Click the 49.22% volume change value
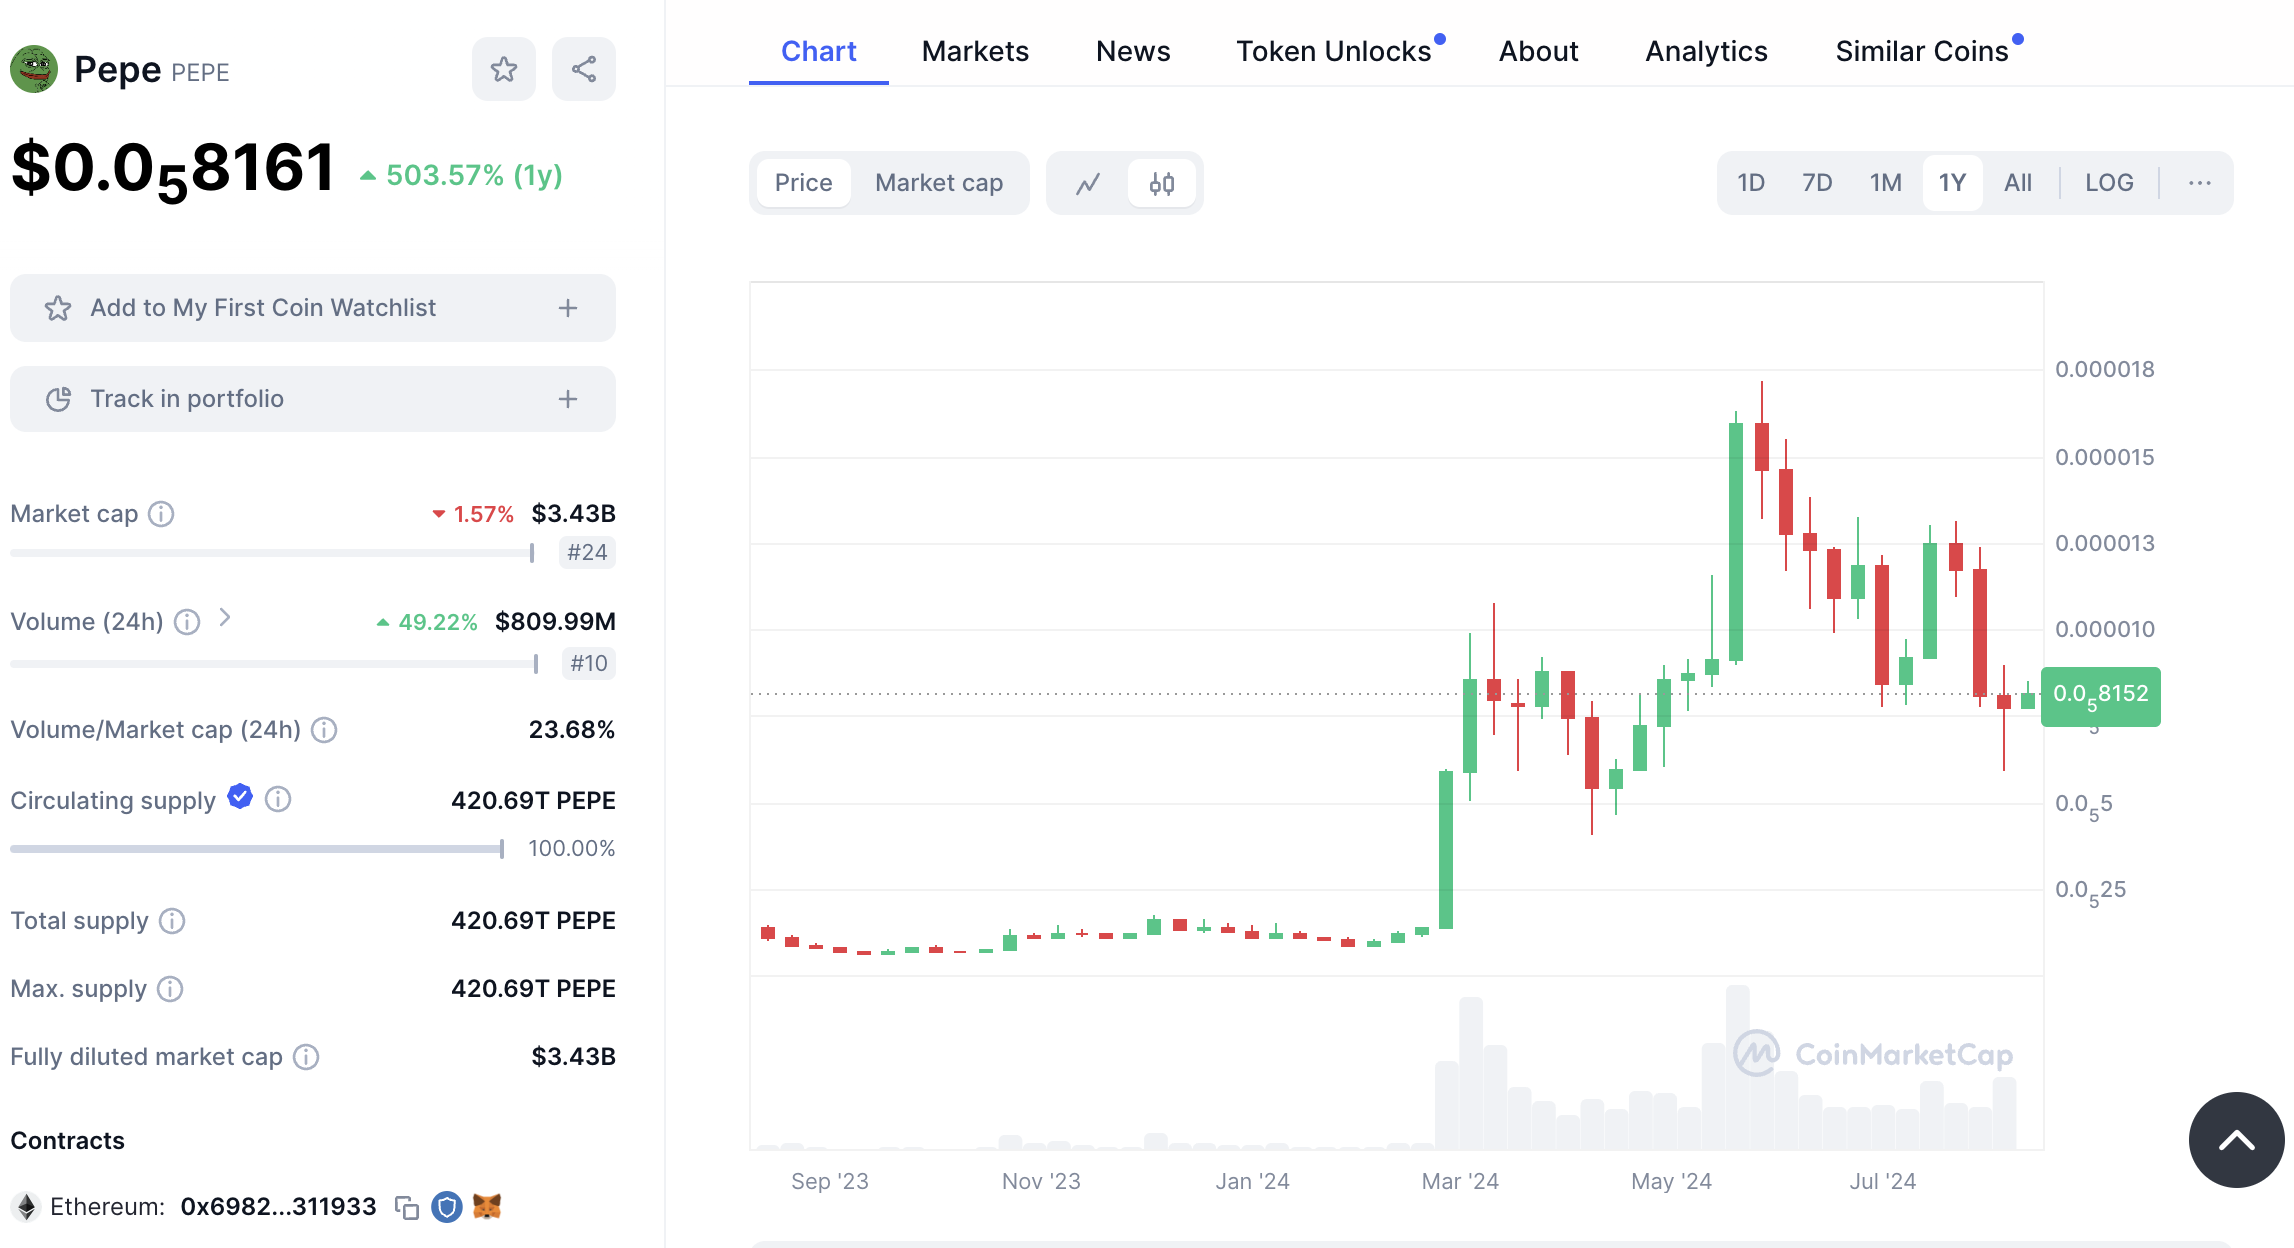The width and height of the screenshot is (2294, 1248). (x=427, y=622)
